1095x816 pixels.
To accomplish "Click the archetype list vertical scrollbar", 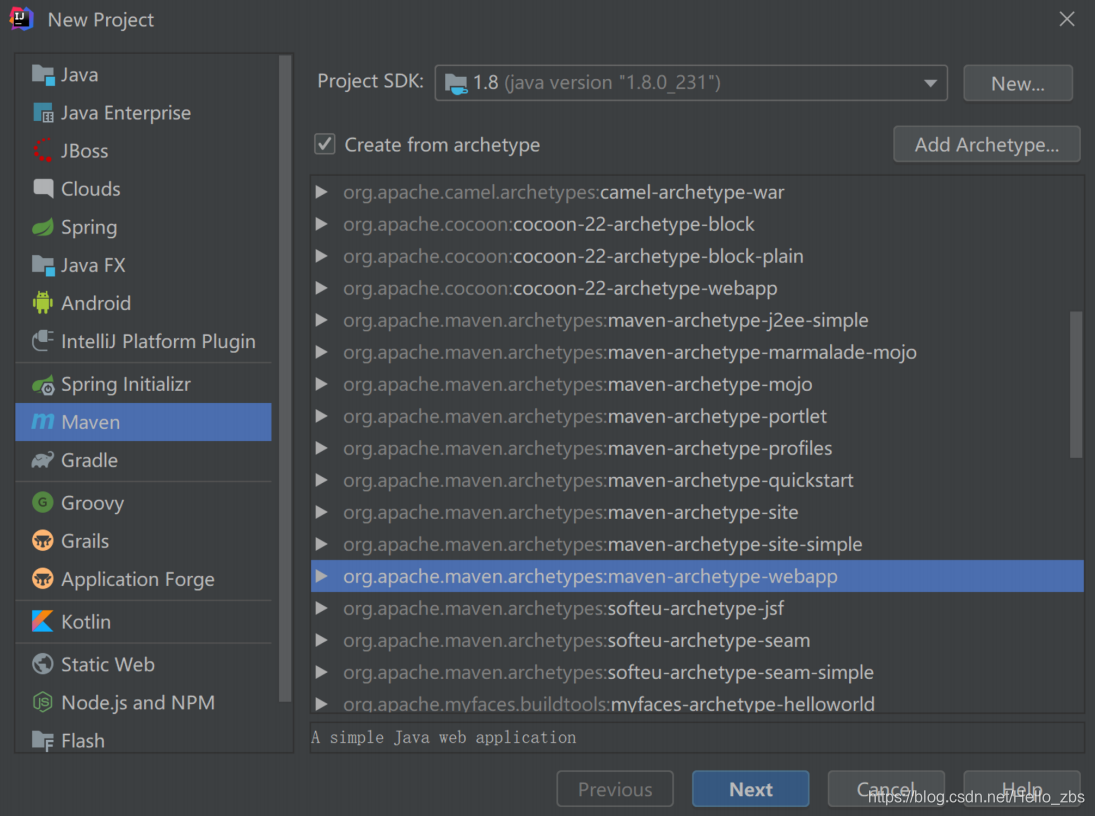I will pyautogui.click(x=1075, y=384).
